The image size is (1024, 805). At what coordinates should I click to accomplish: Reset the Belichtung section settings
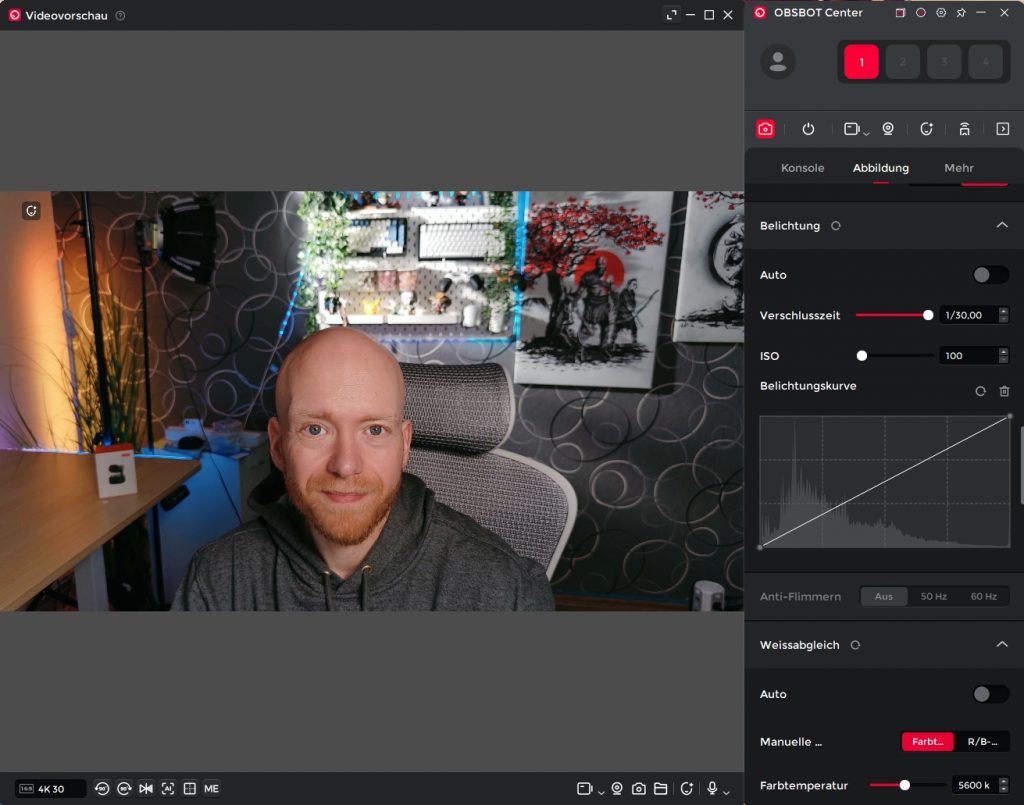(835, 226)
